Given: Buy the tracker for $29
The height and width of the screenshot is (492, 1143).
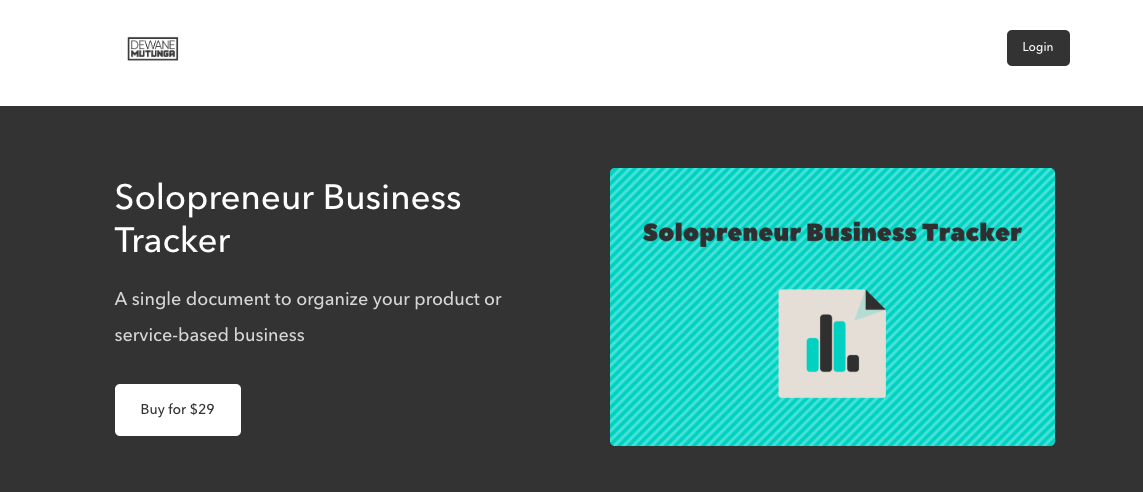Looking at the screenshot, I should click(178, 410).
